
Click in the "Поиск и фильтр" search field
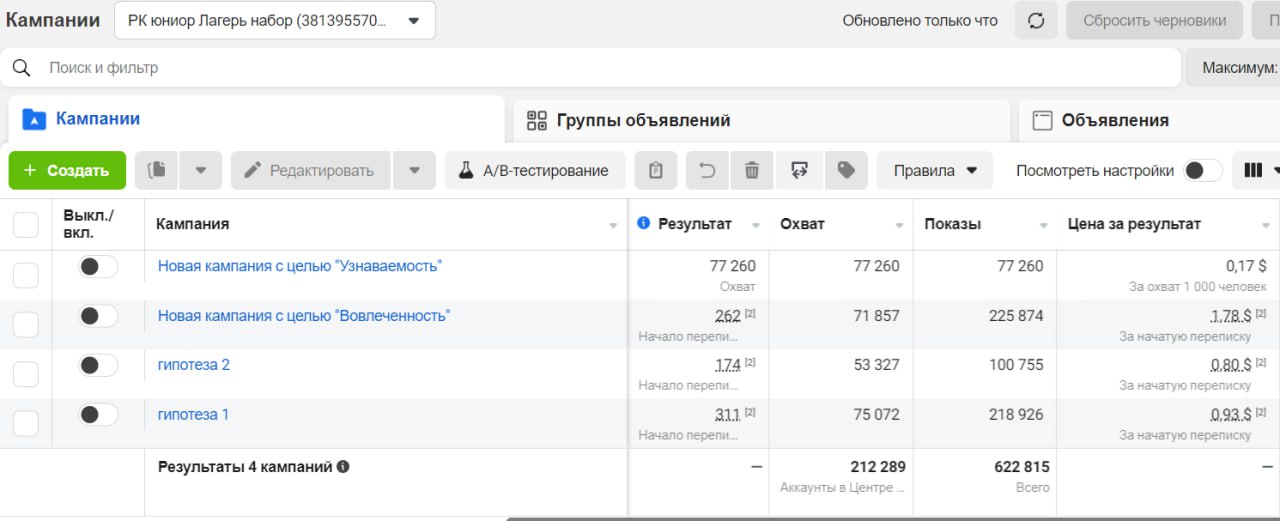tap(600, 68)
